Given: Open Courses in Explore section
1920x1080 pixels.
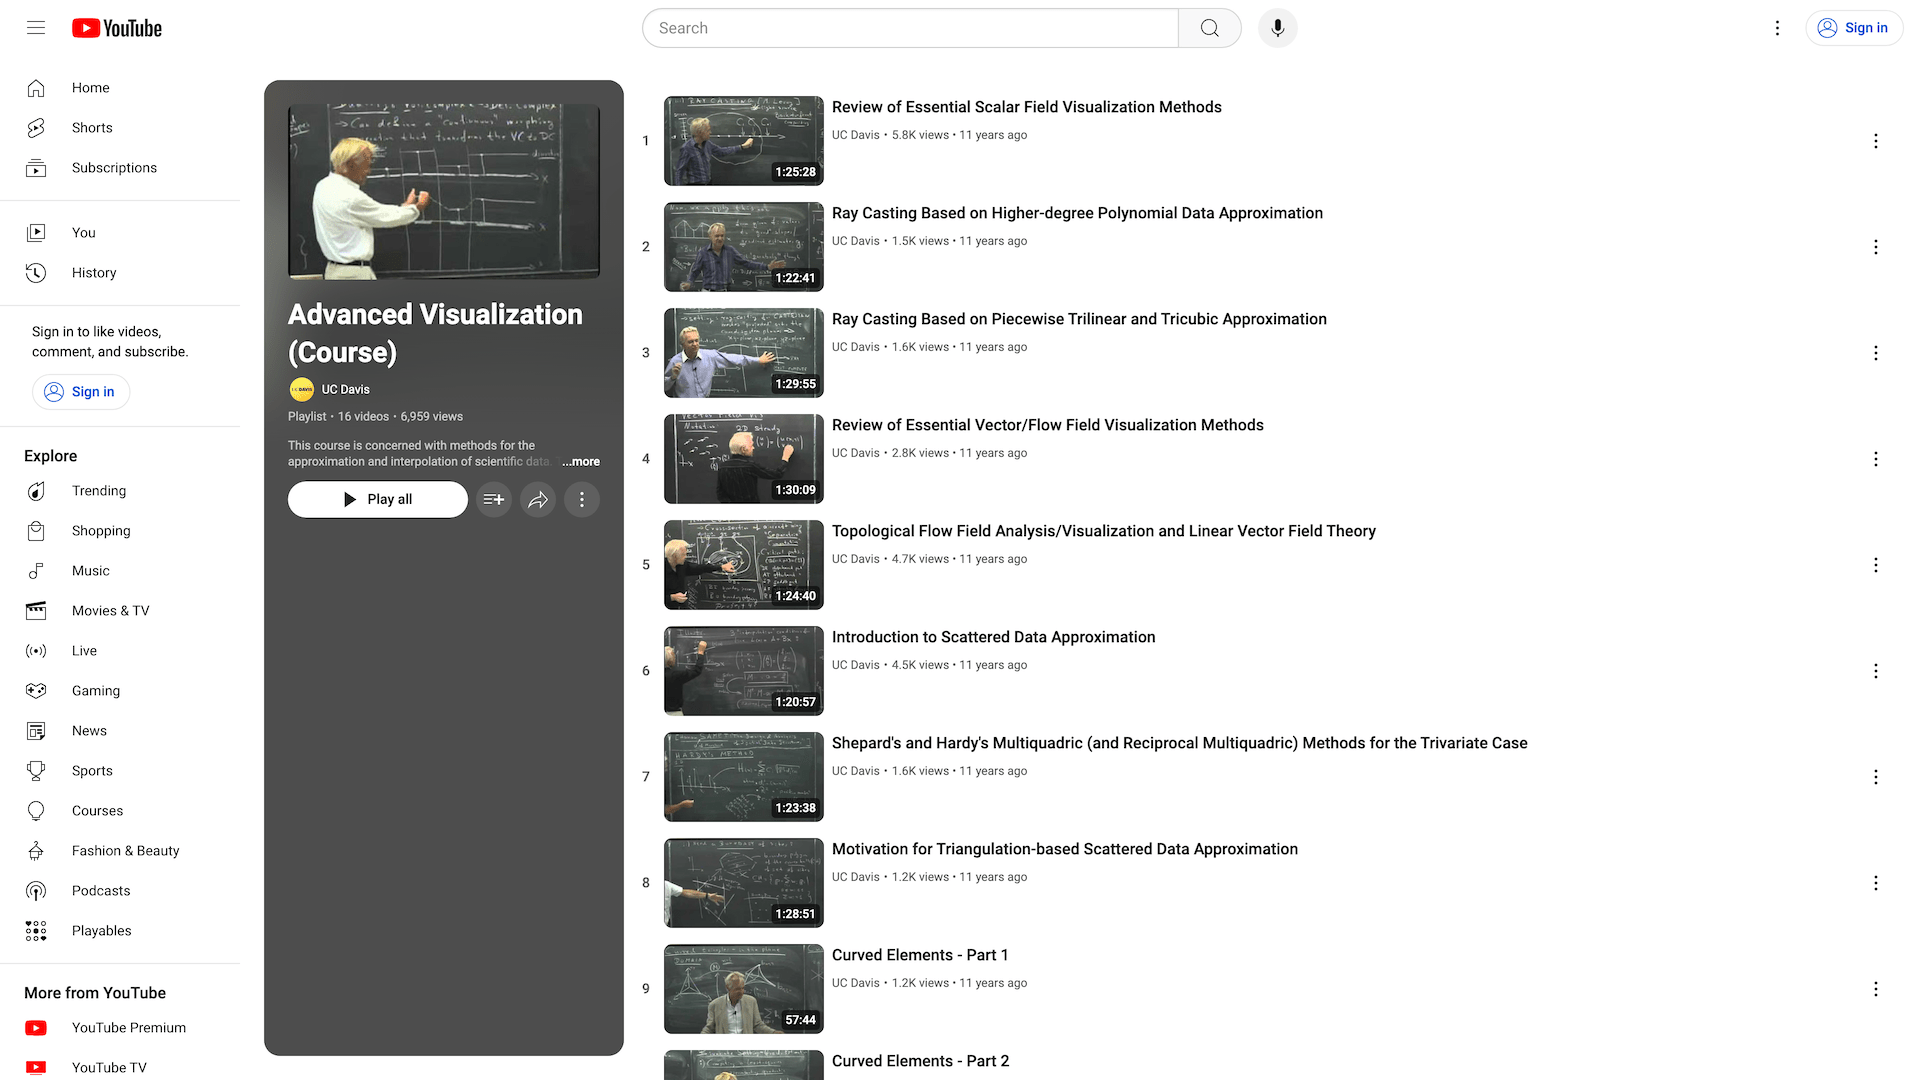Looking at the screenshot, I should tap(97, 811).
